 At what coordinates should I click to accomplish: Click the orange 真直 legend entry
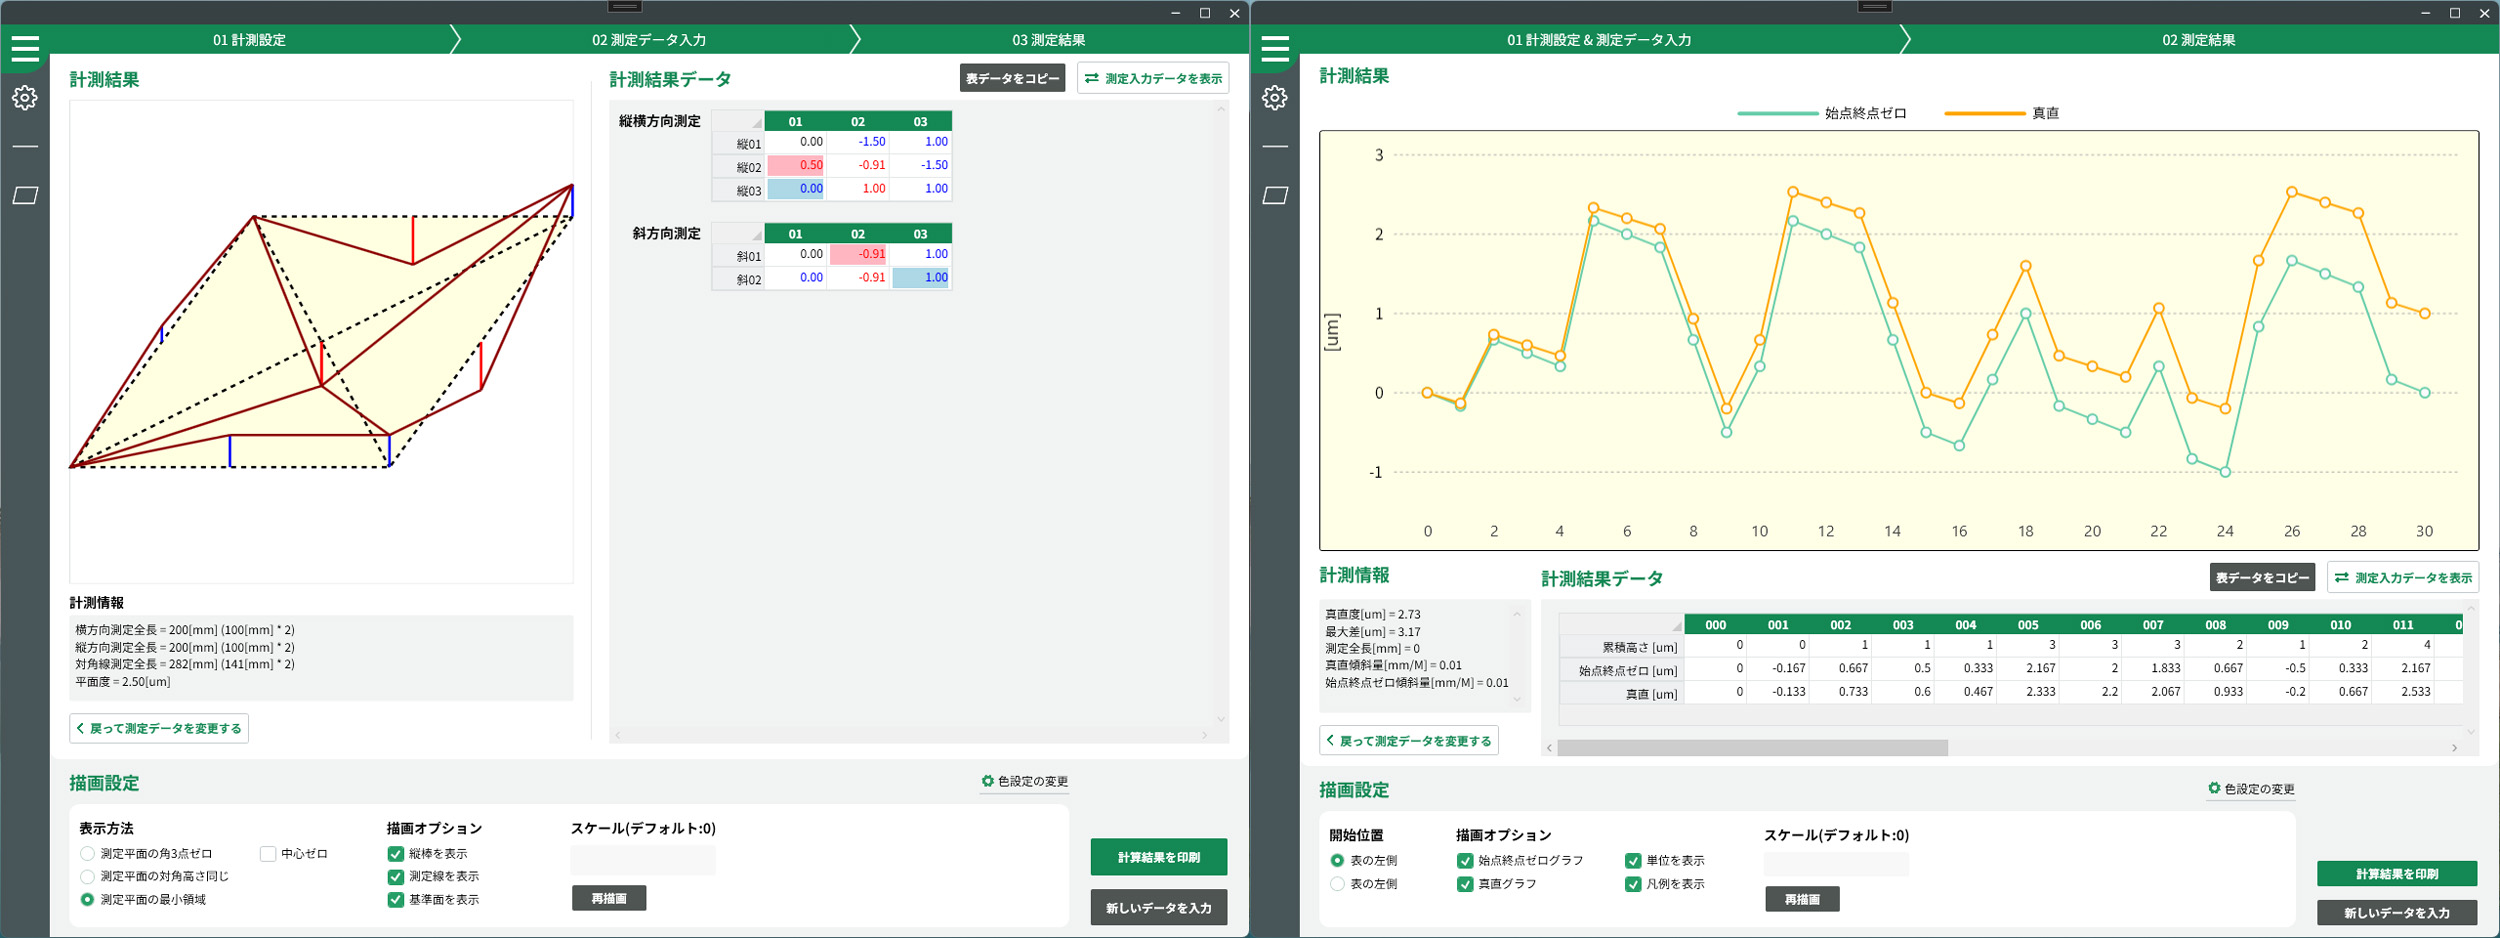2002,113
